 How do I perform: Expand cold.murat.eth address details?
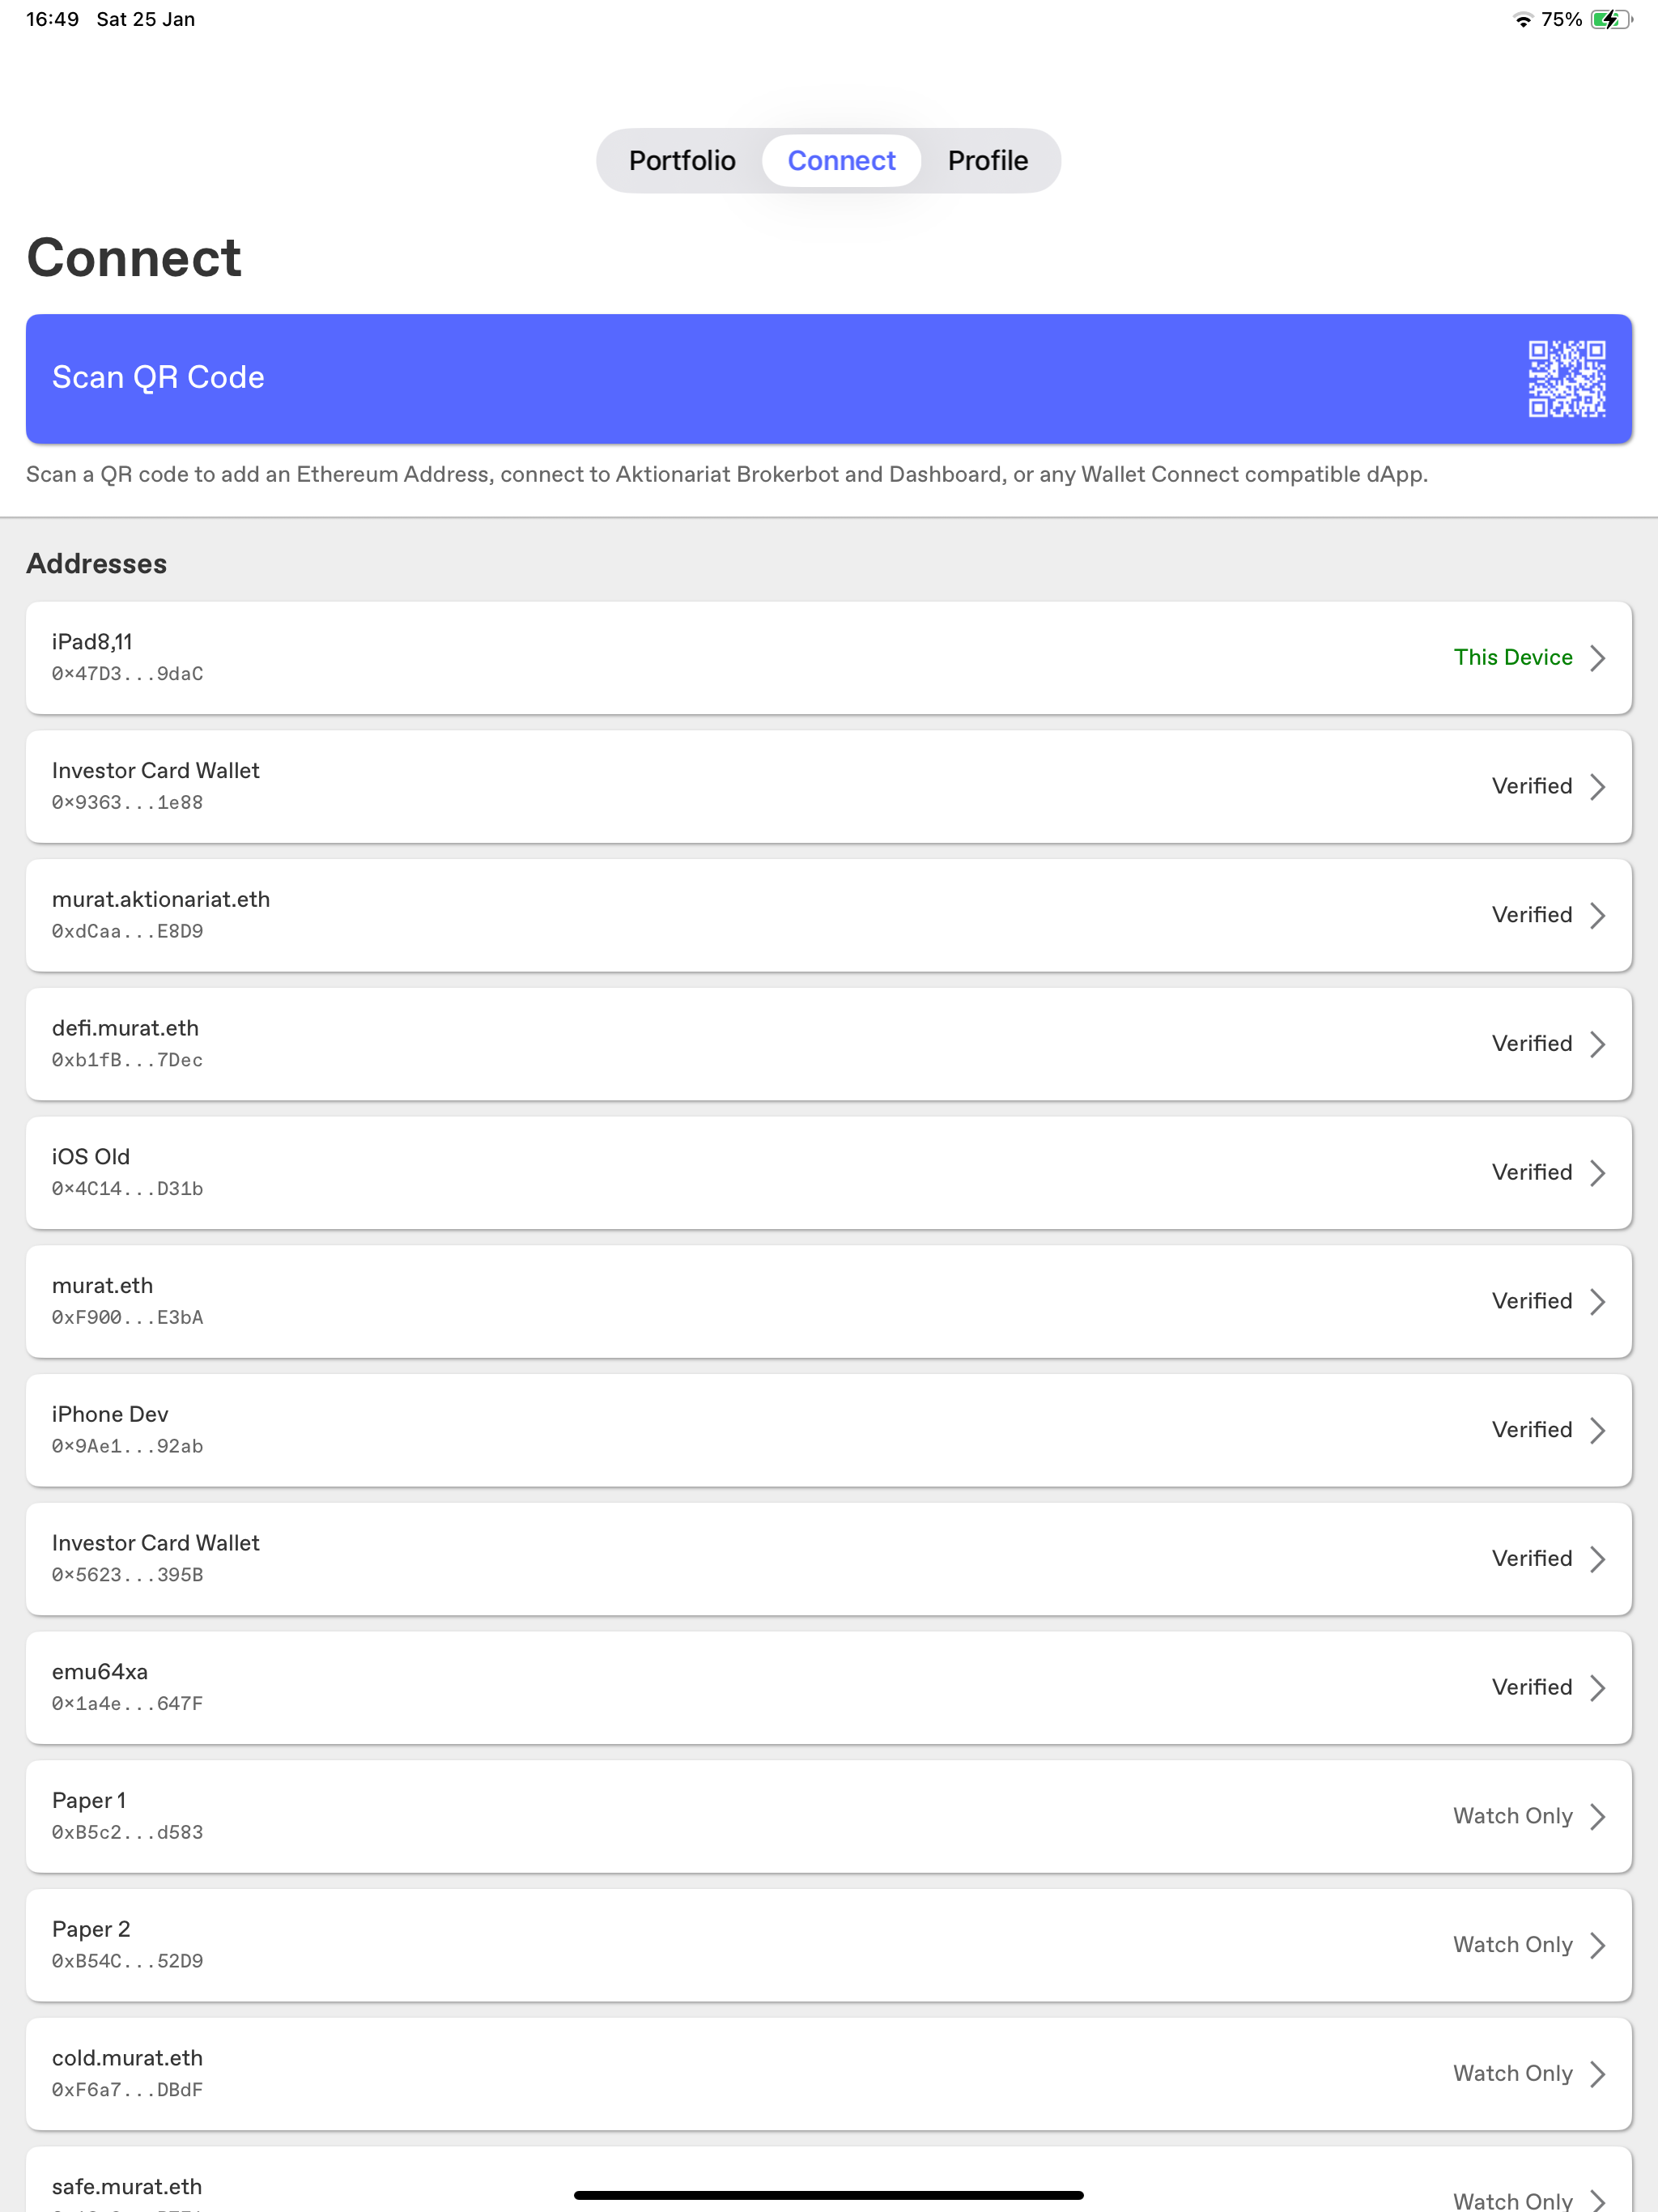tap(829, 2074)
